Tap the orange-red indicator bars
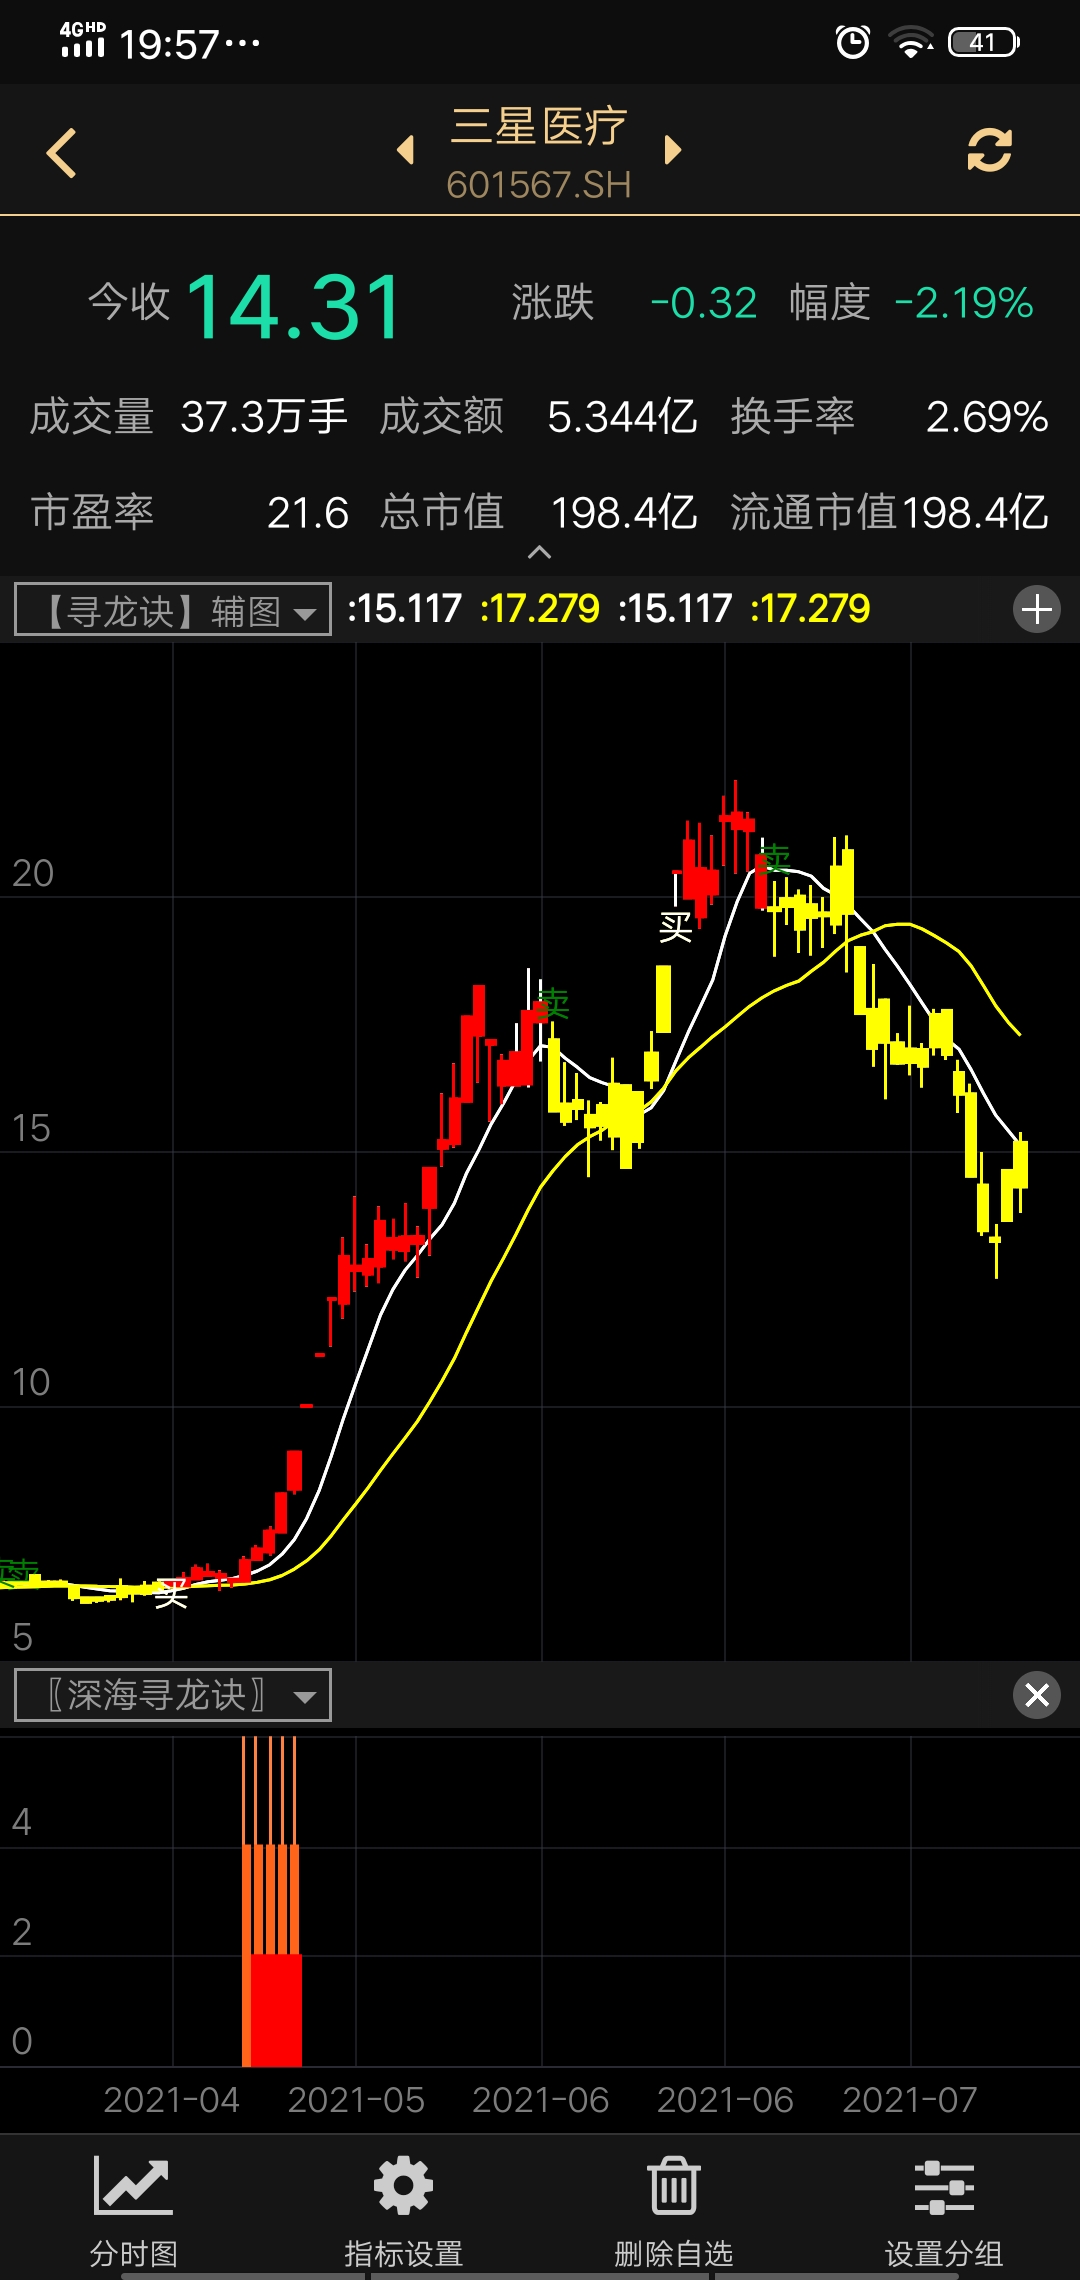Viewport: 1080px width, 2280px height. [272, 1950]
